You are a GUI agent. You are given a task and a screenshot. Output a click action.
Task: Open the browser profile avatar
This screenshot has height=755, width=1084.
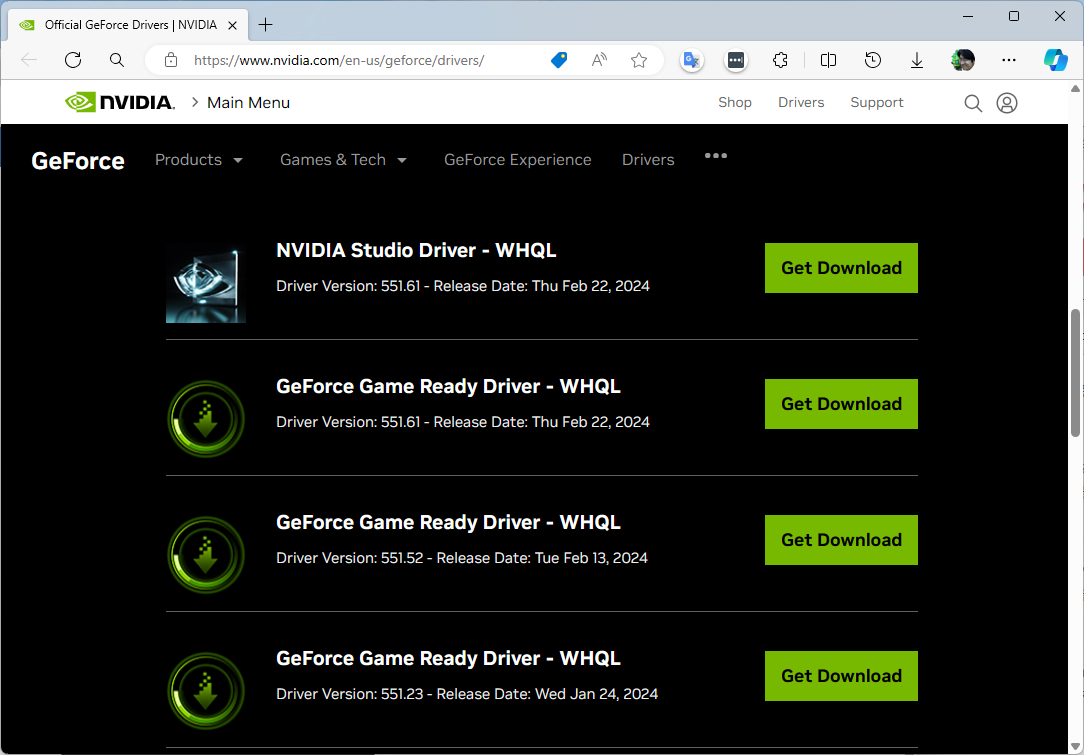click(x=962, y=60)
